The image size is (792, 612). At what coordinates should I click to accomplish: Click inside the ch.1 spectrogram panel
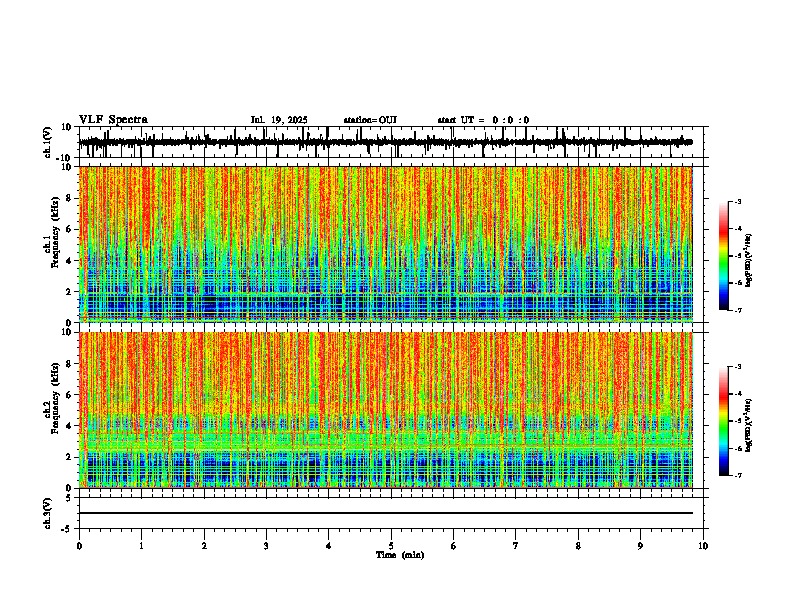pos(386,244)
